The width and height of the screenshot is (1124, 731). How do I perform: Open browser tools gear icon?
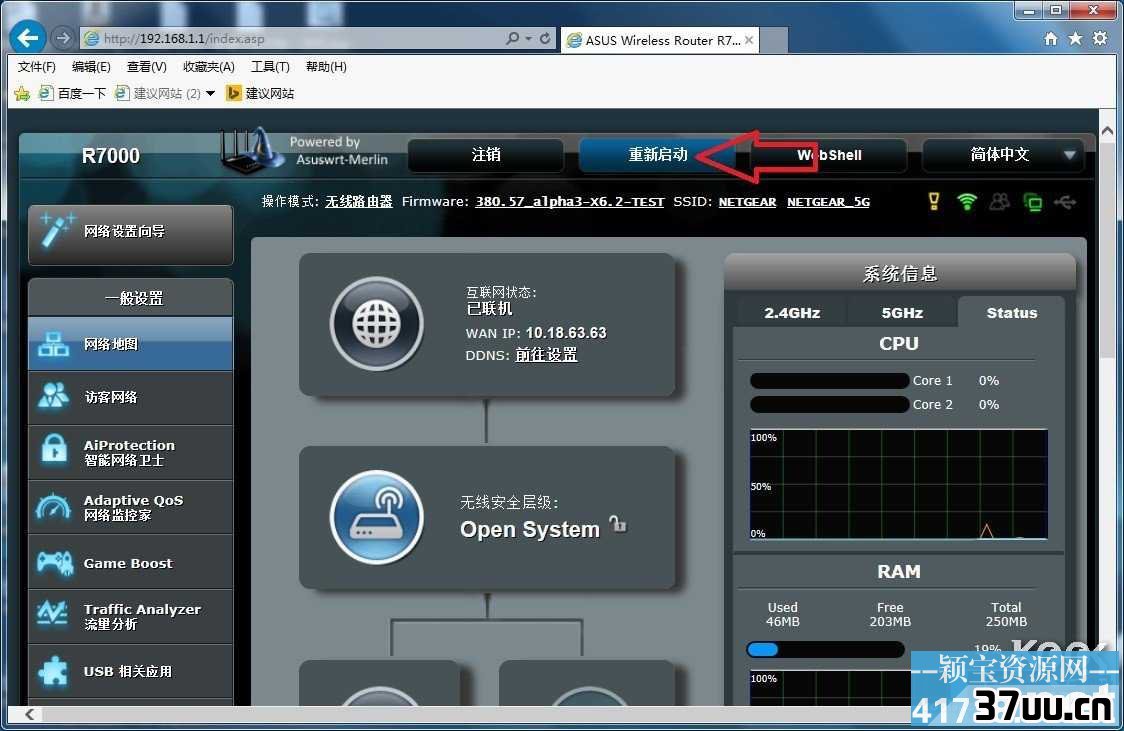tap(1100, 39)
